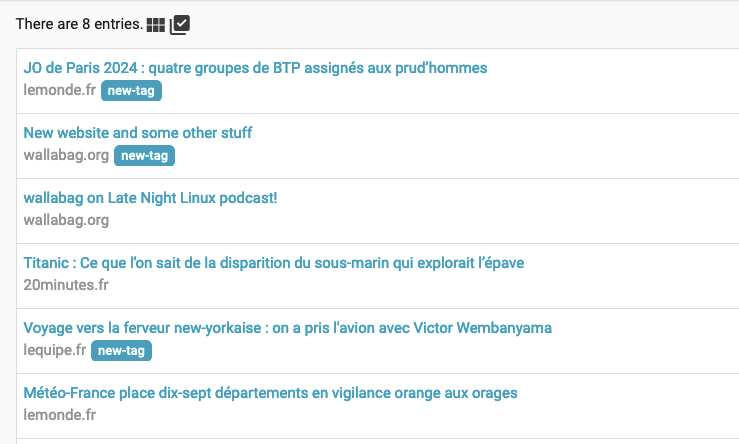
Task: Visit the 20minutes.fr source link
Action: [66, 285]
